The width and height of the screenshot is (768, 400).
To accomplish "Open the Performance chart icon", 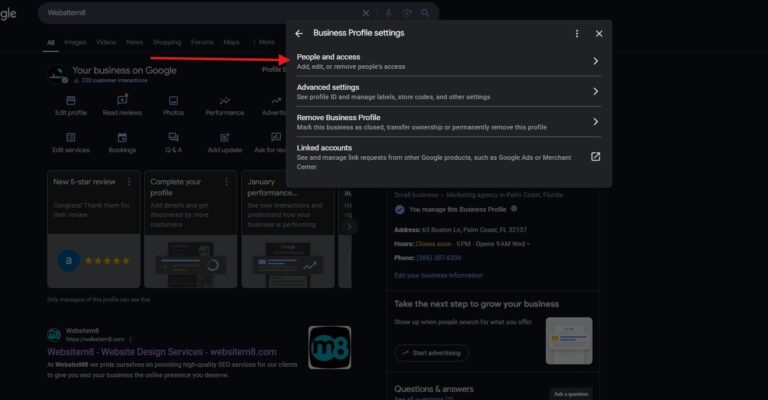I will (x=224, y=101).
